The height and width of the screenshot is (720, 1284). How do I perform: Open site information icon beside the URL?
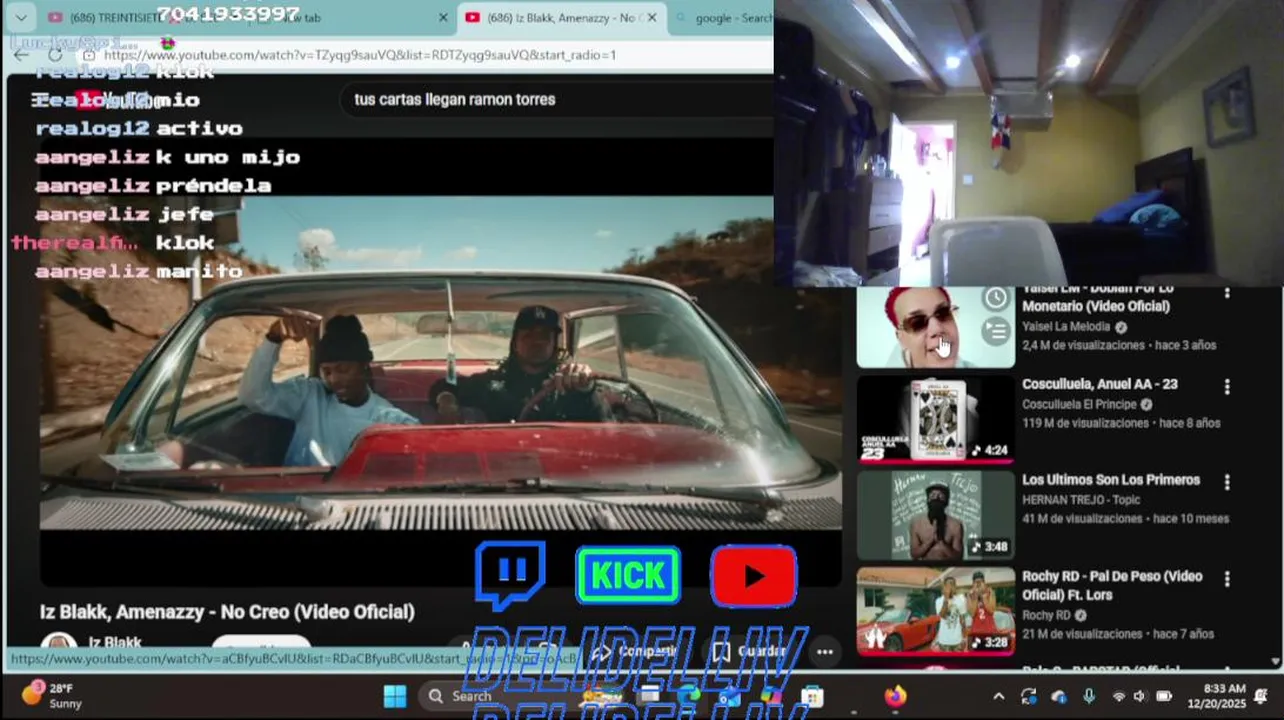click(89, 55)
